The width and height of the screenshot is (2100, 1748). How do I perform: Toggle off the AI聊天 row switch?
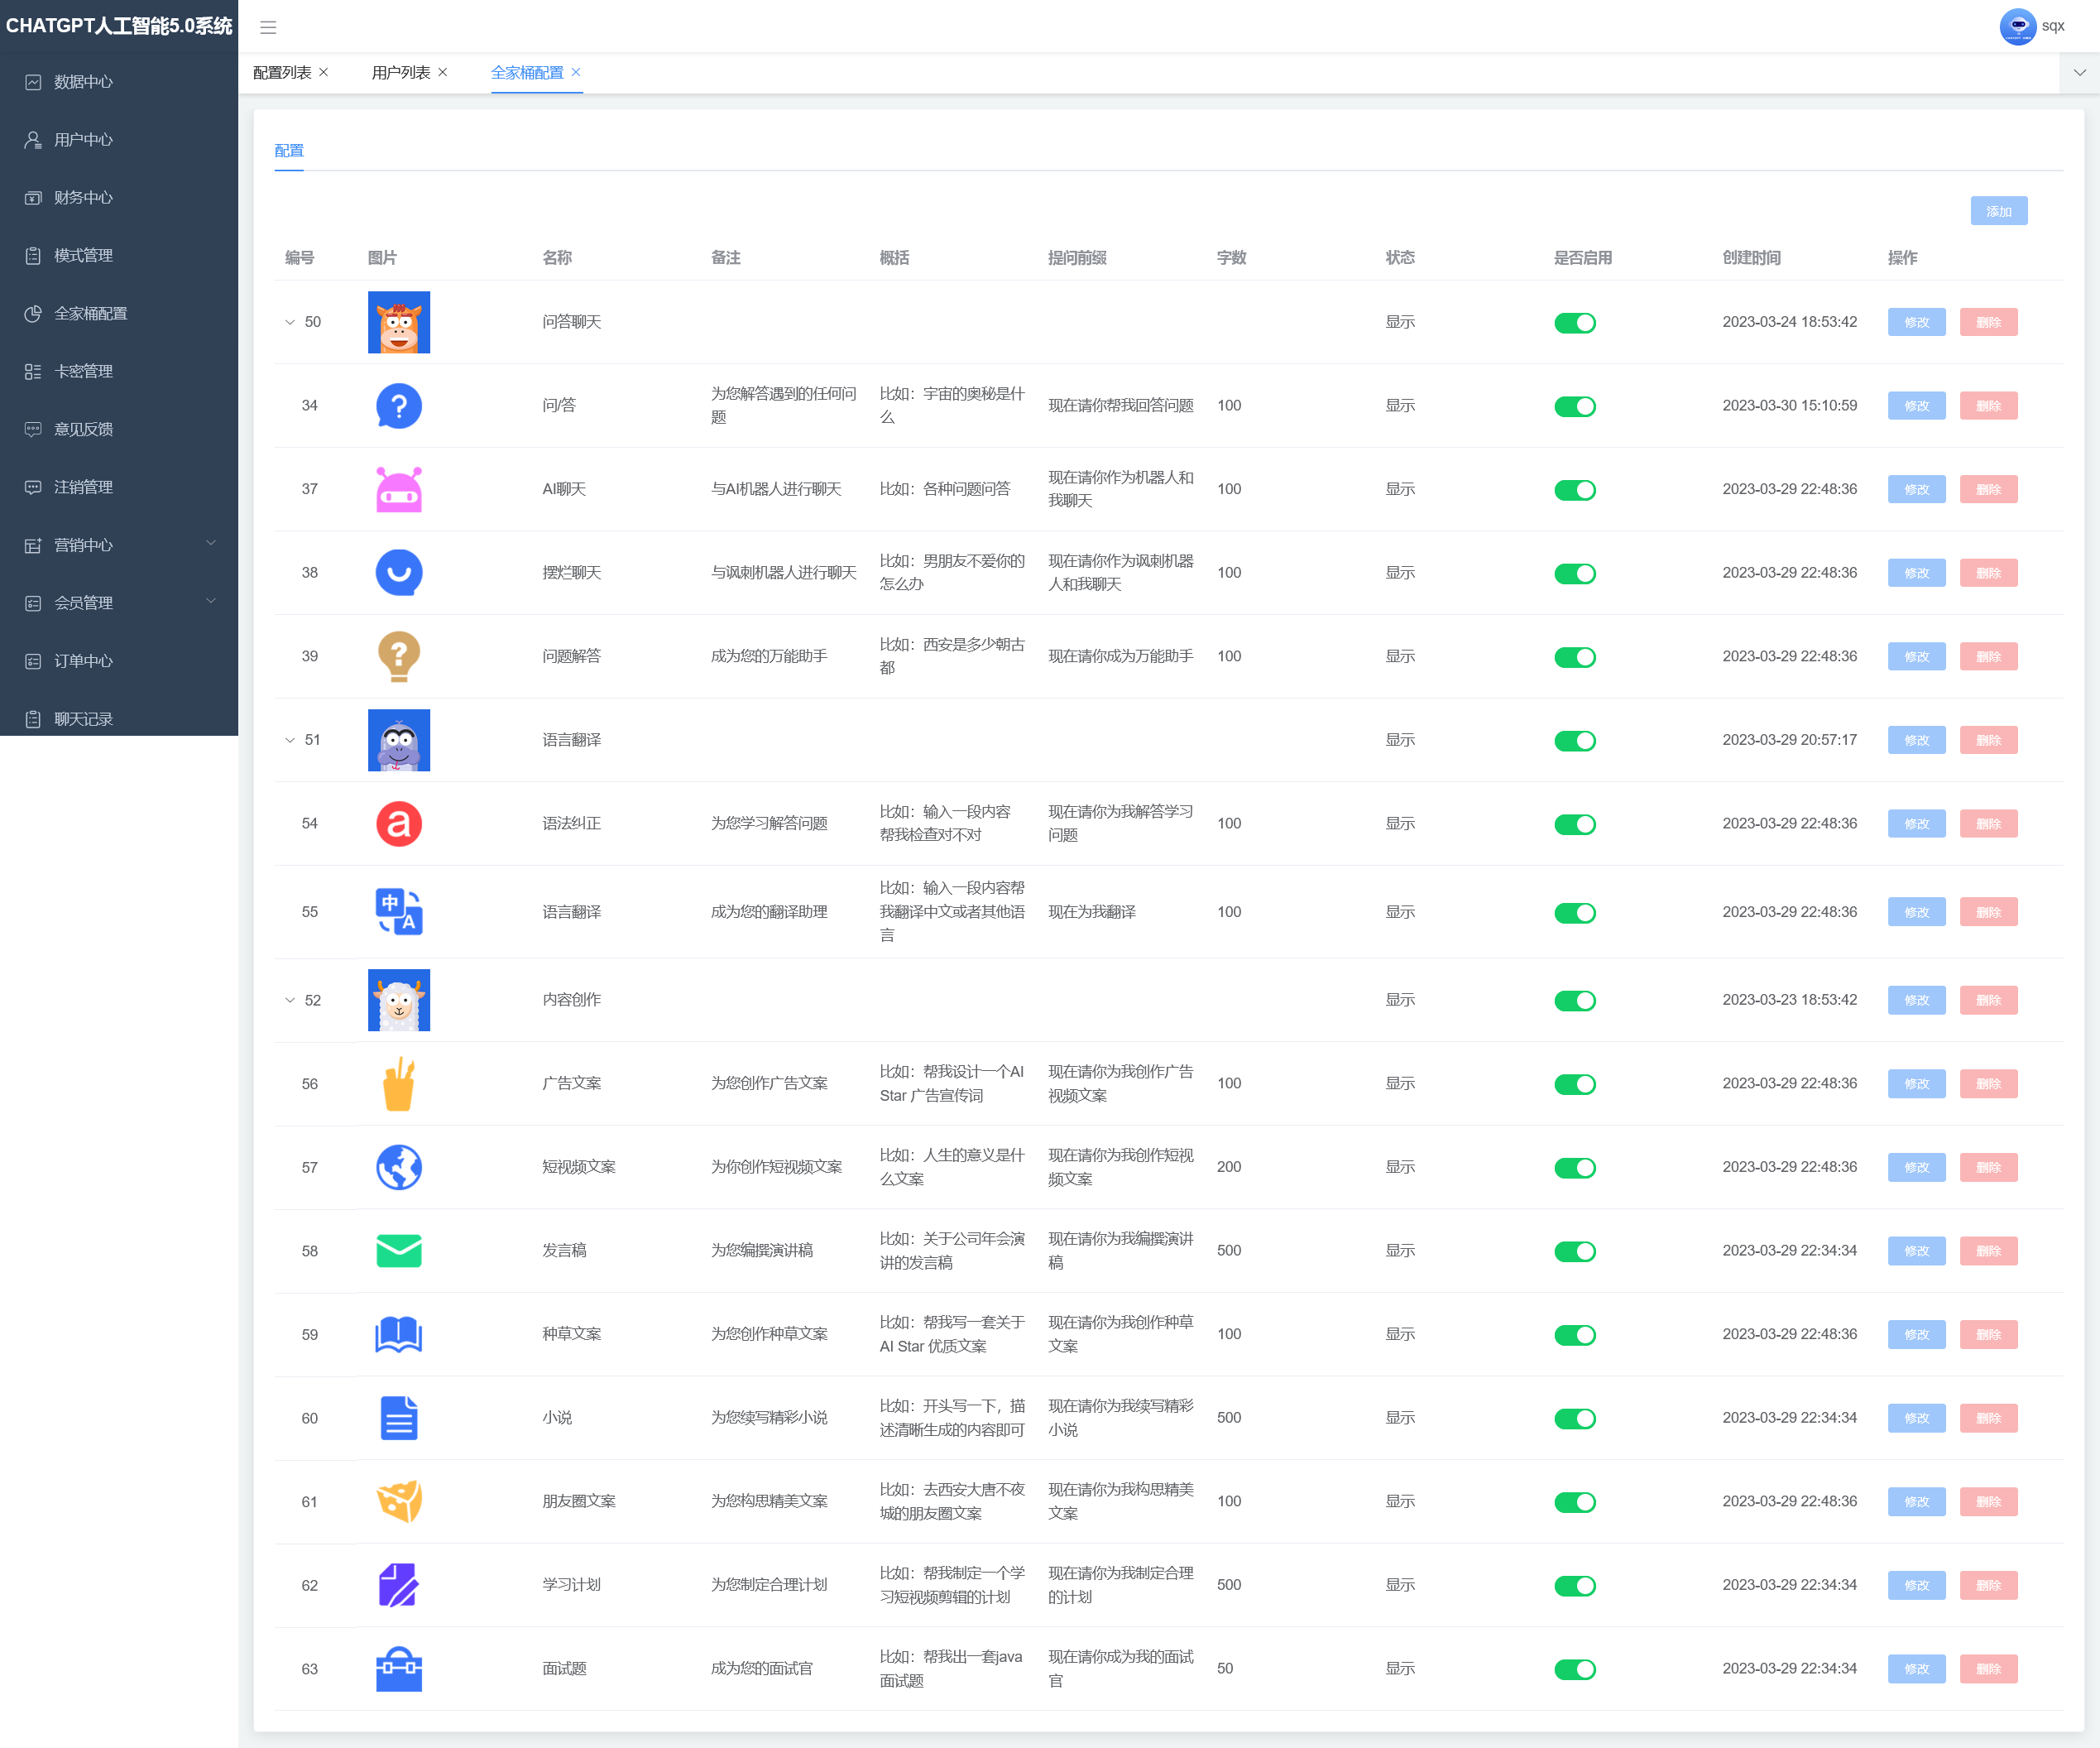click(x=1575, y=490)
